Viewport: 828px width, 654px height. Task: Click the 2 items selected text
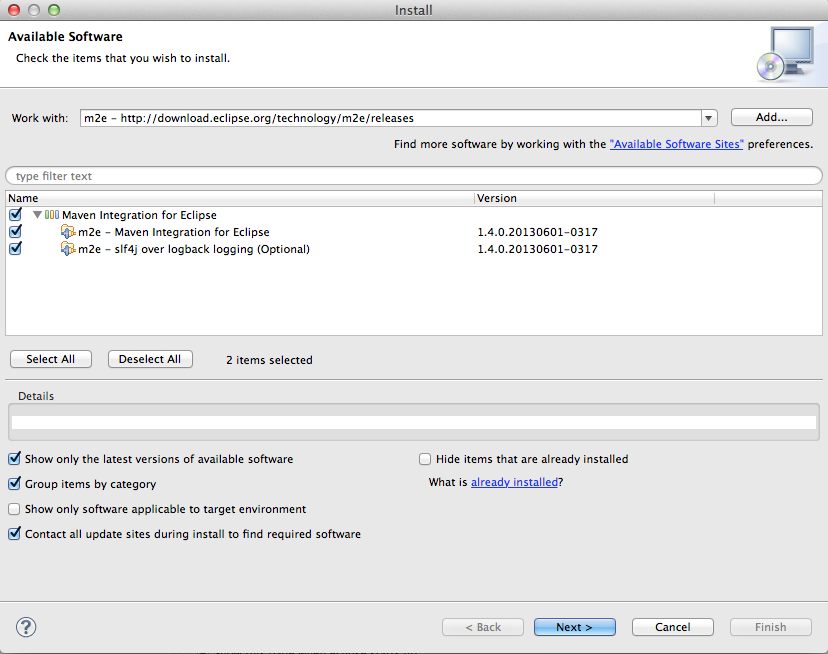click(269, 360)
